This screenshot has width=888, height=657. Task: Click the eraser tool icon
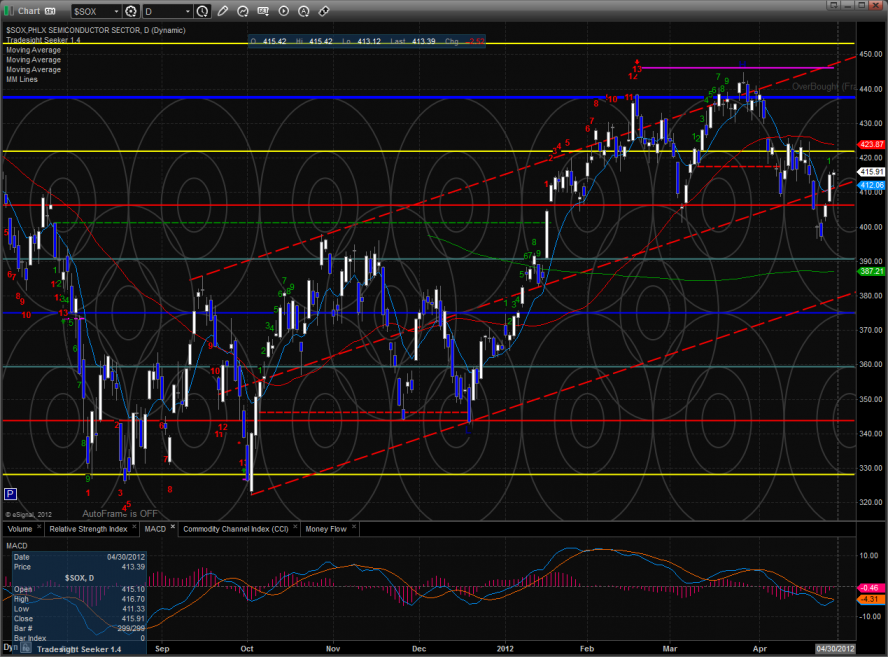tap(323, 11)
